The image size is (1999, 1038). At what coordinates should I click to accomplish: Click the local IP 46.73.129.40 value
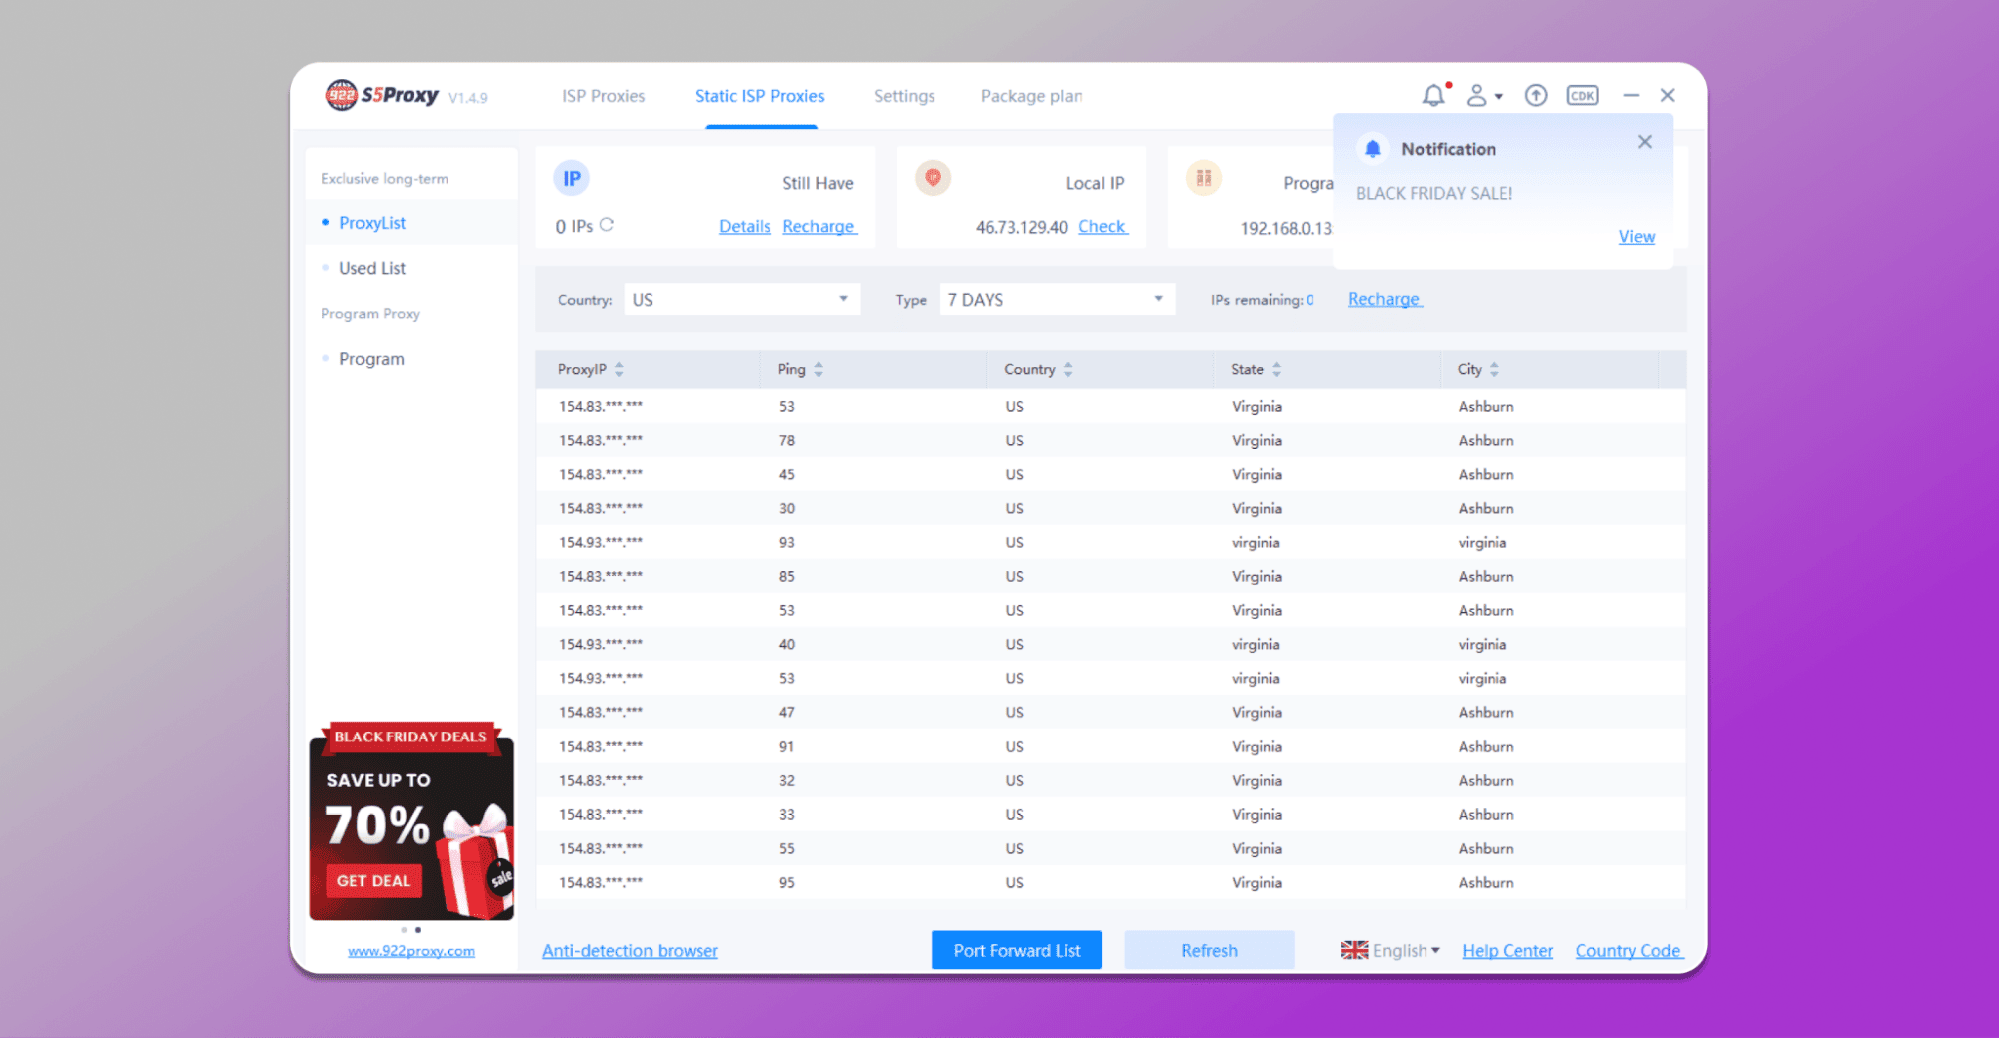(1021, 227)
